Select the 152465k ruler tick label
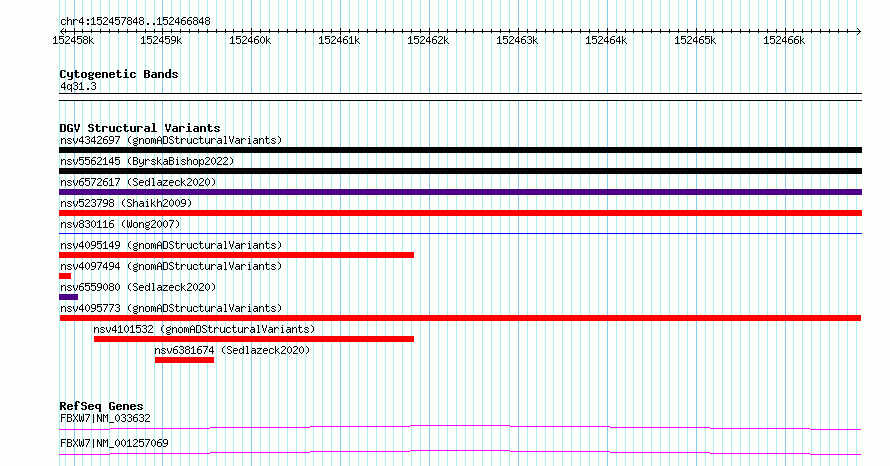The width and height of the screenshot is (890, 466). 695,40
